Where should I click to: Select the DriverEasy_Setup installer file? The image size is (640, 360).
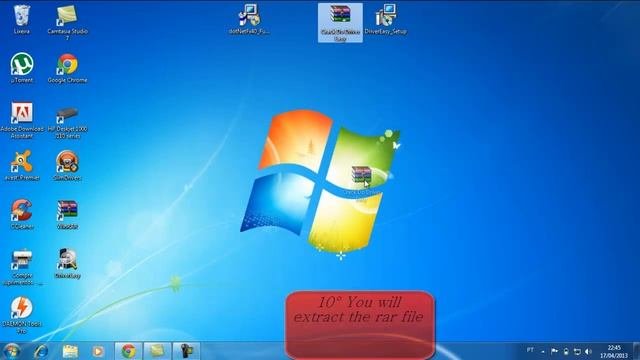[x=385, y=19]
